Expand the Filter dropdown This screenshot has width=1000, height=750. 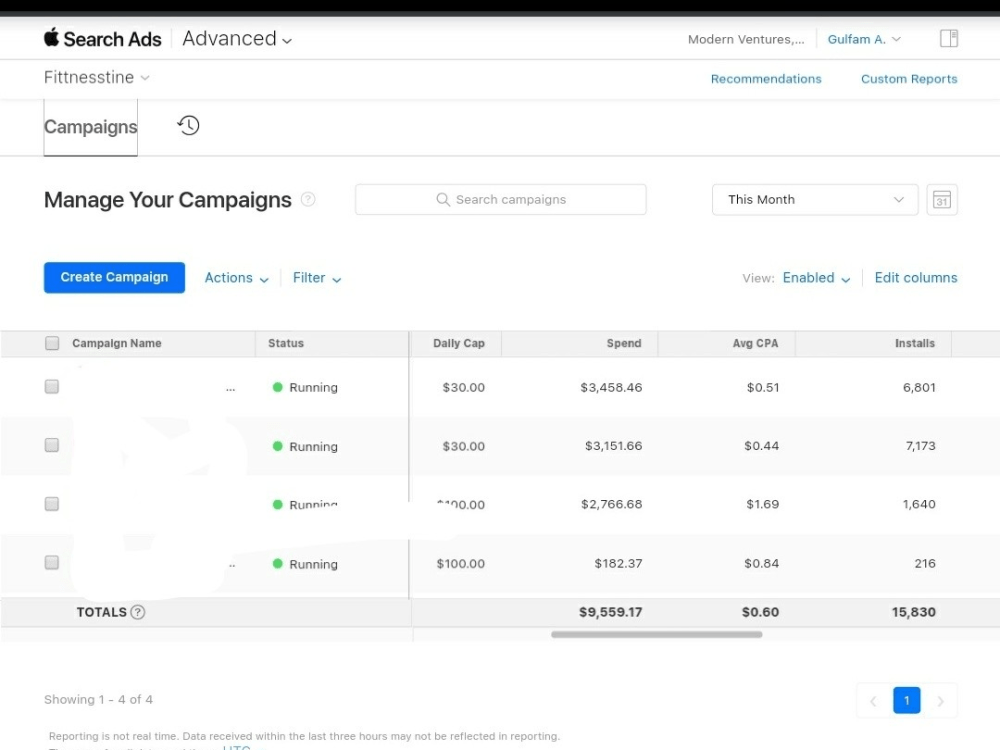(317, 278)
